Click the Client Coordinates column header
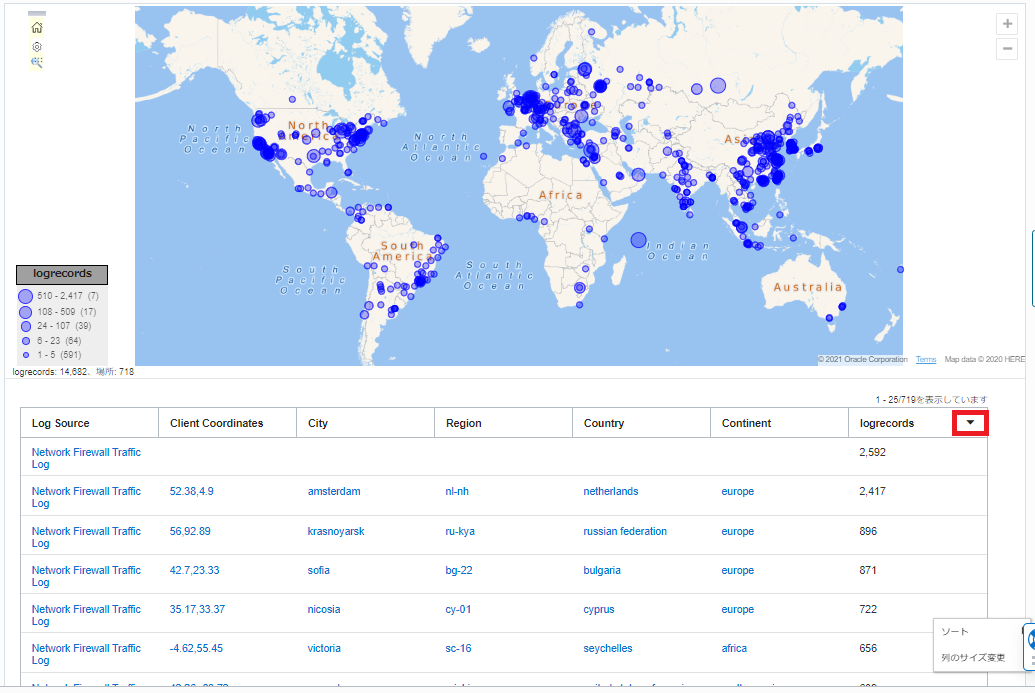 (217, 424)
